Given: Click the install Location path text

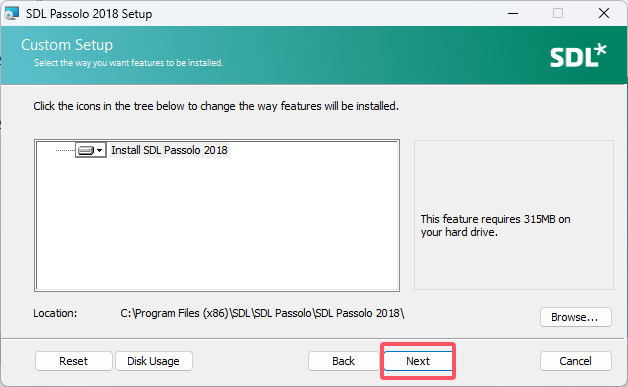Looking at the screenshot, I should [x=262, y=313].
